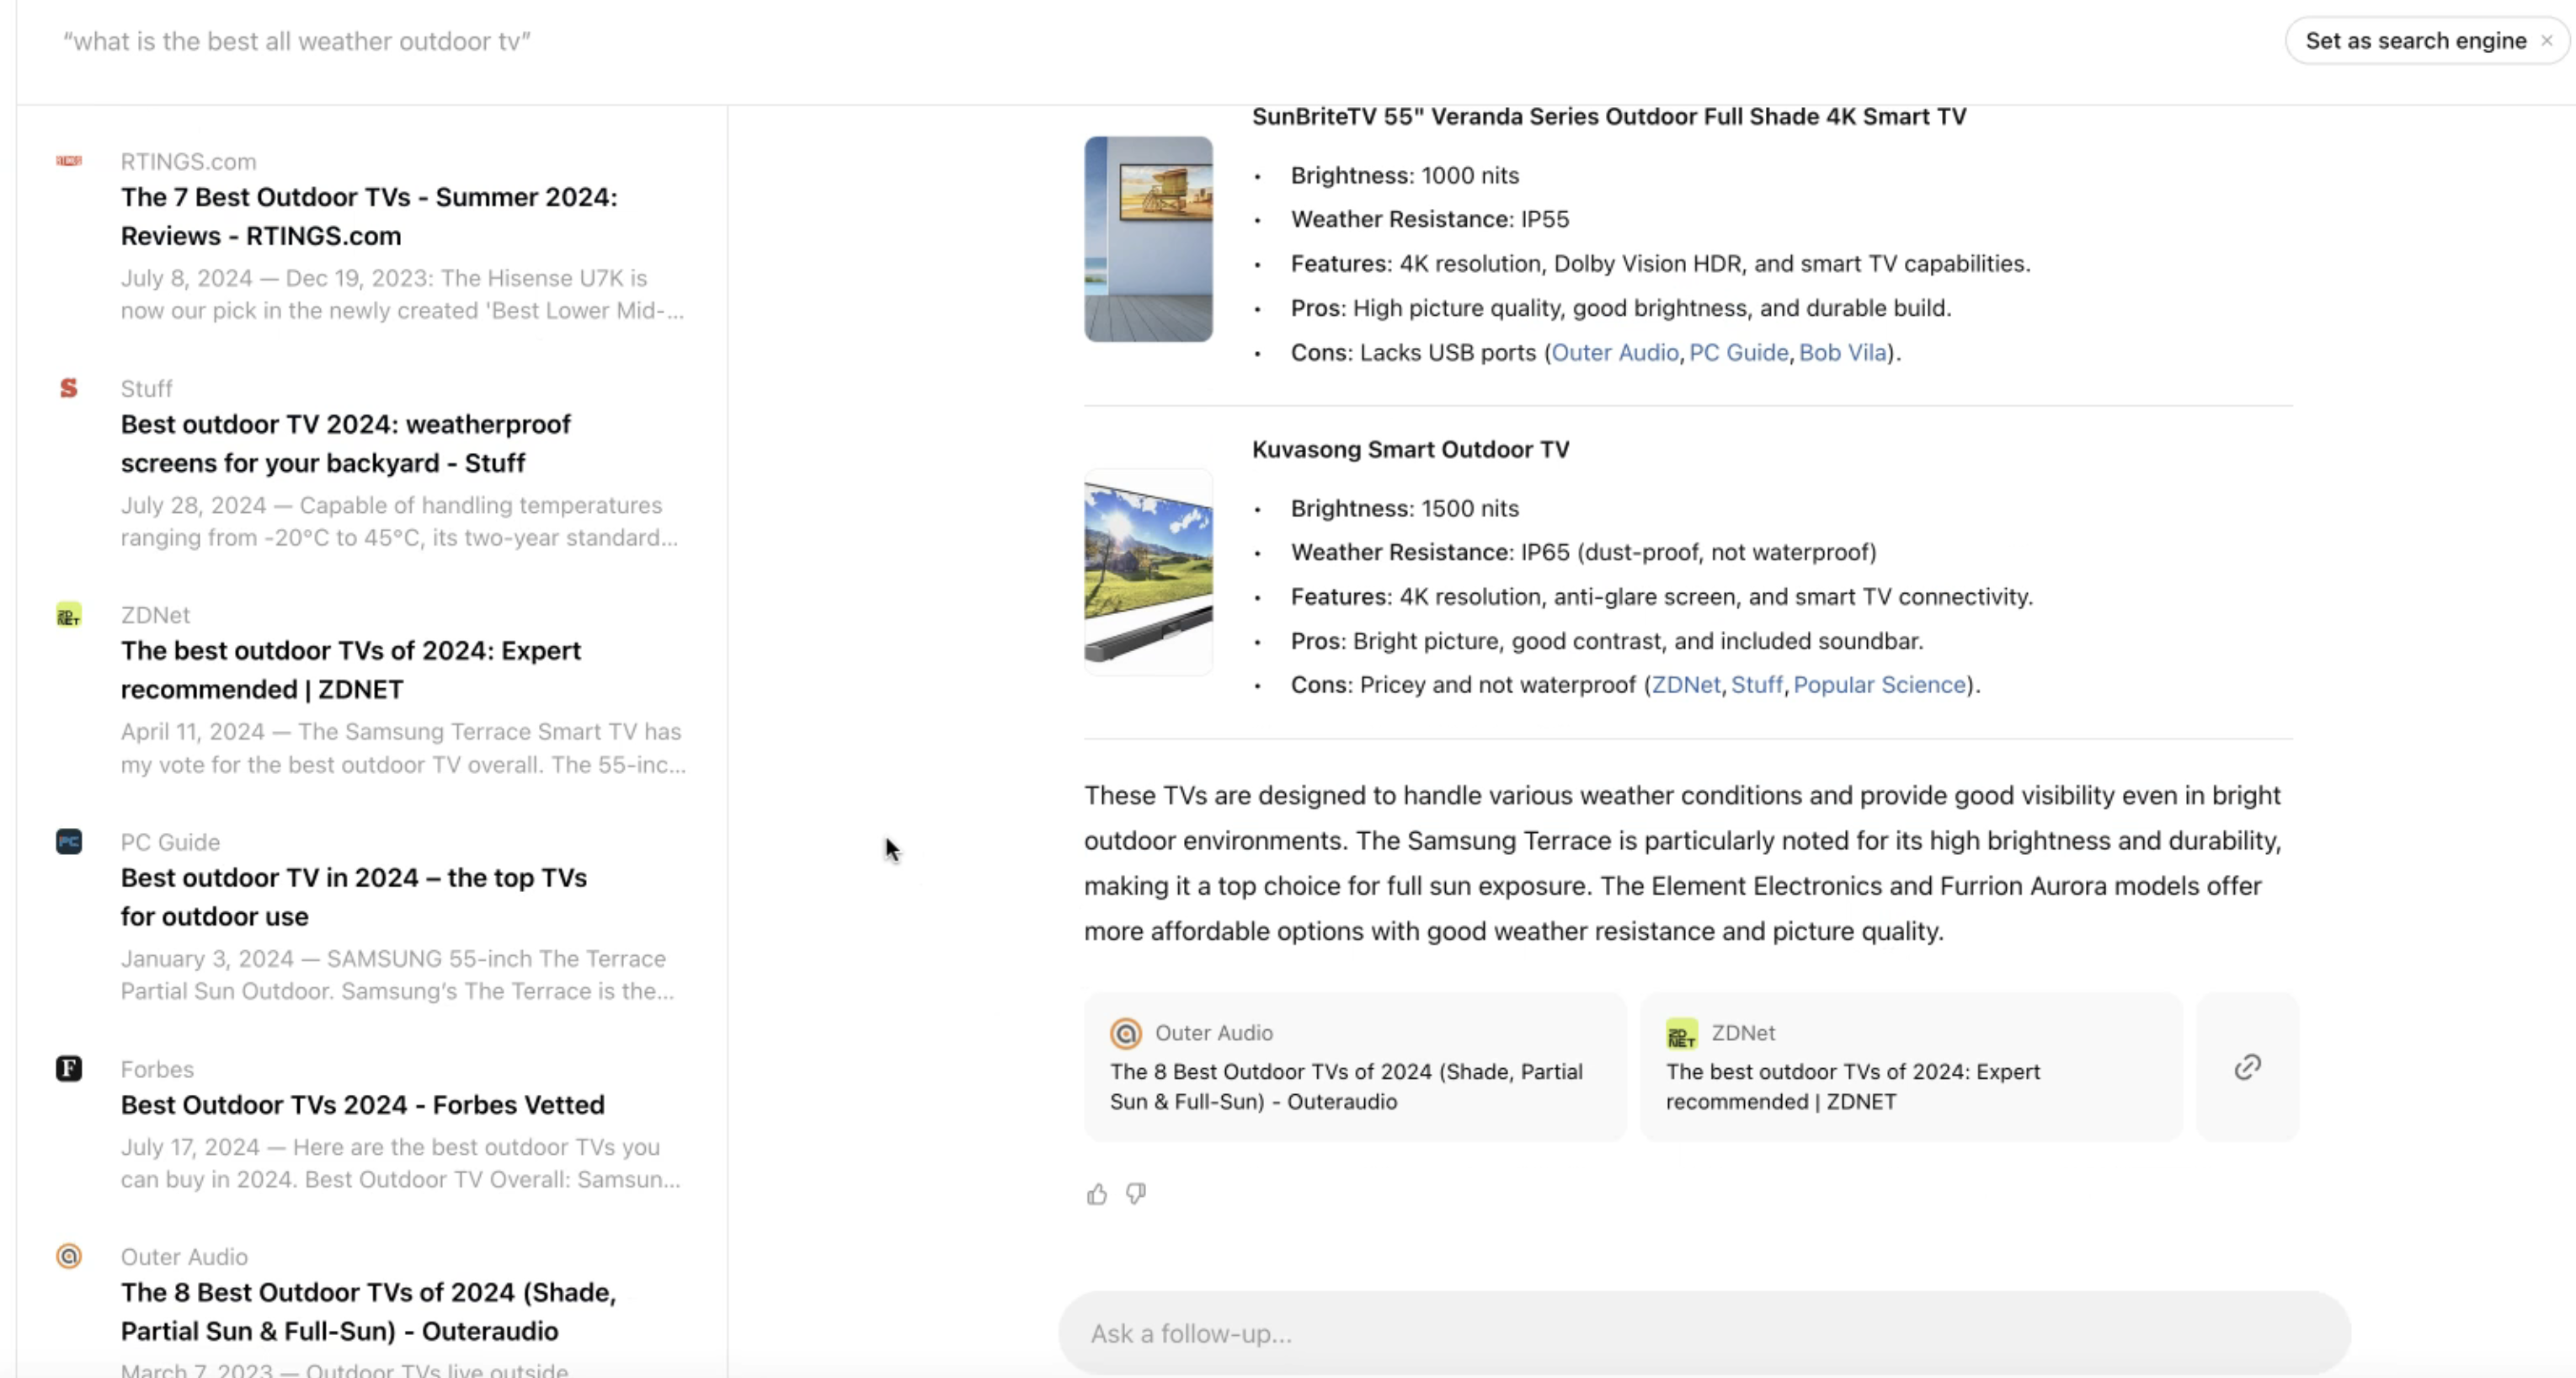Click the Ask a follow-up input field
2576x1378 pixels.
[1704, 1333]
